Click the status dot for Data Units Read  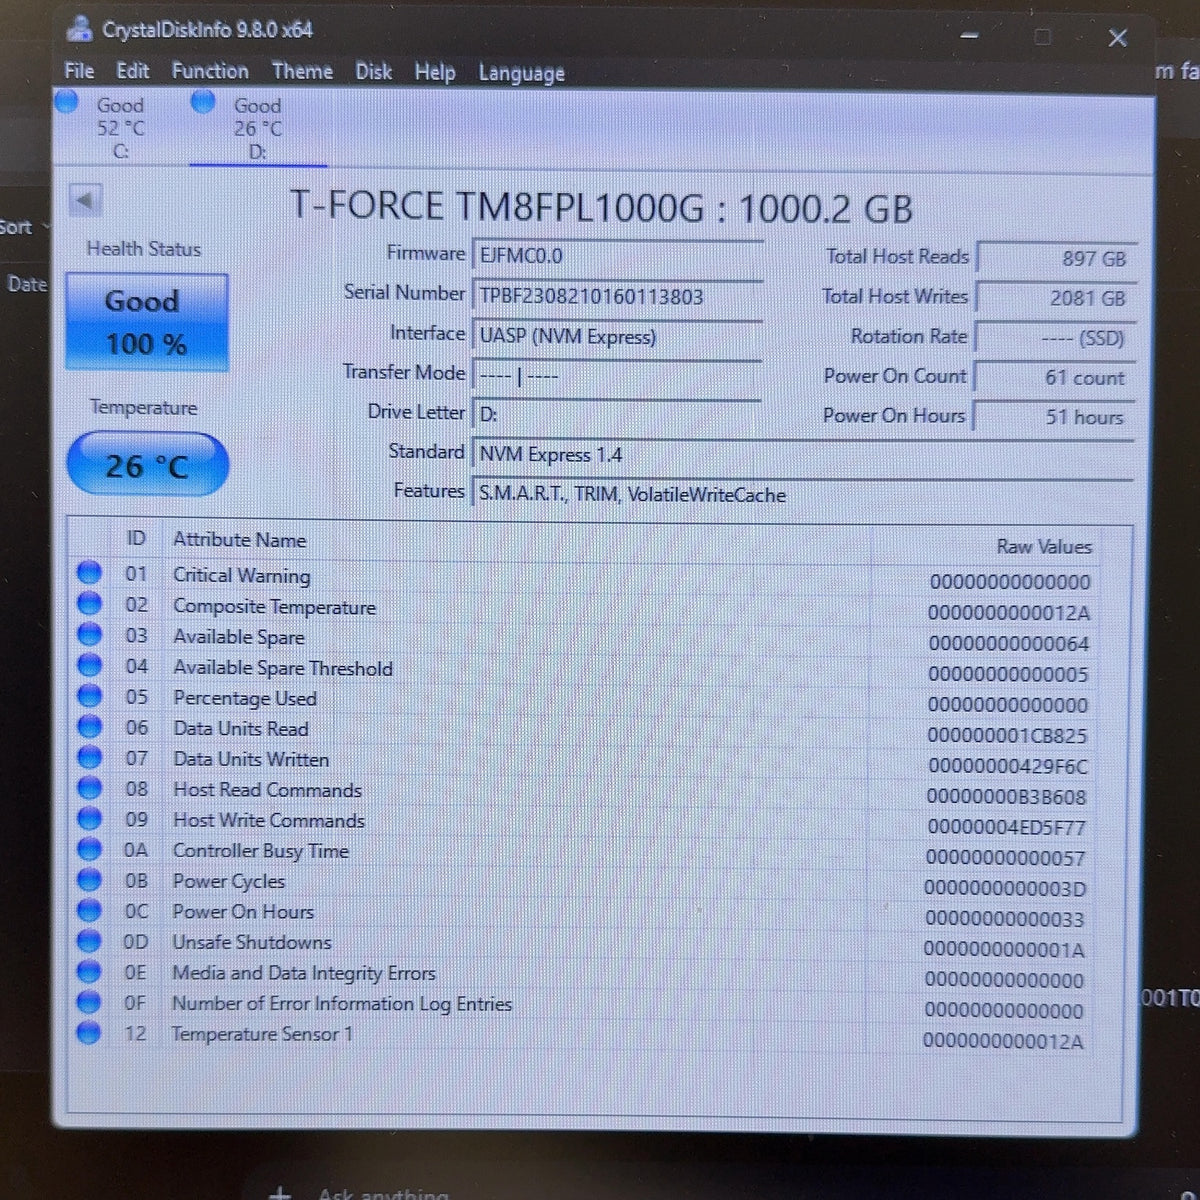90,726
